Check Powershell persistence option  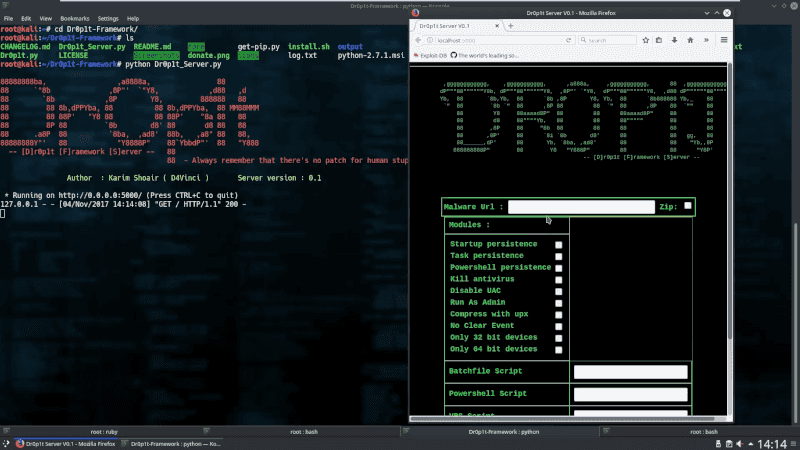[559, 268]
